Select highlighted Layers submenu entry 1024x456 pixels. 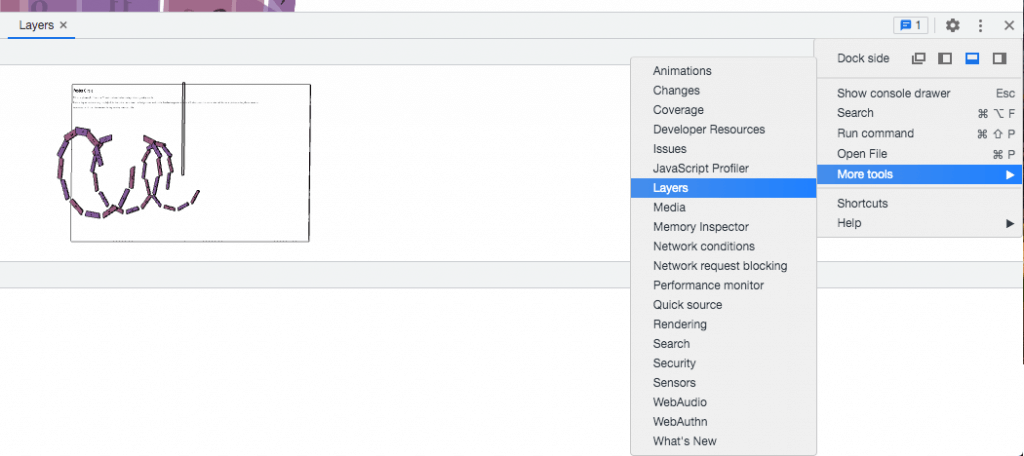point(723,188)
